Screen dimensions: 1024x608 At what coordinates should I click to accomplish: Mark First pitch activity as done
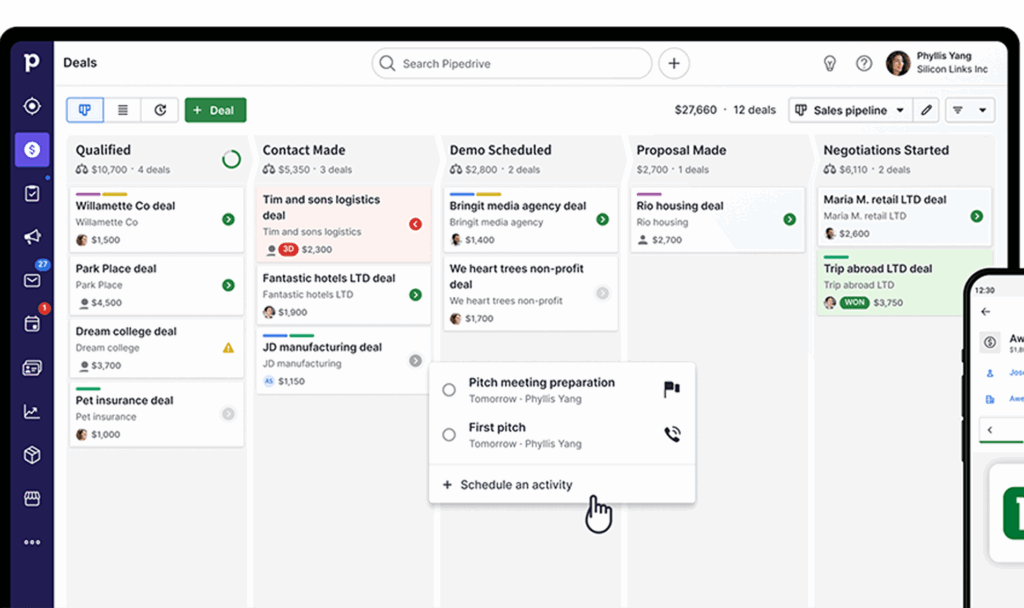(449, 434)
